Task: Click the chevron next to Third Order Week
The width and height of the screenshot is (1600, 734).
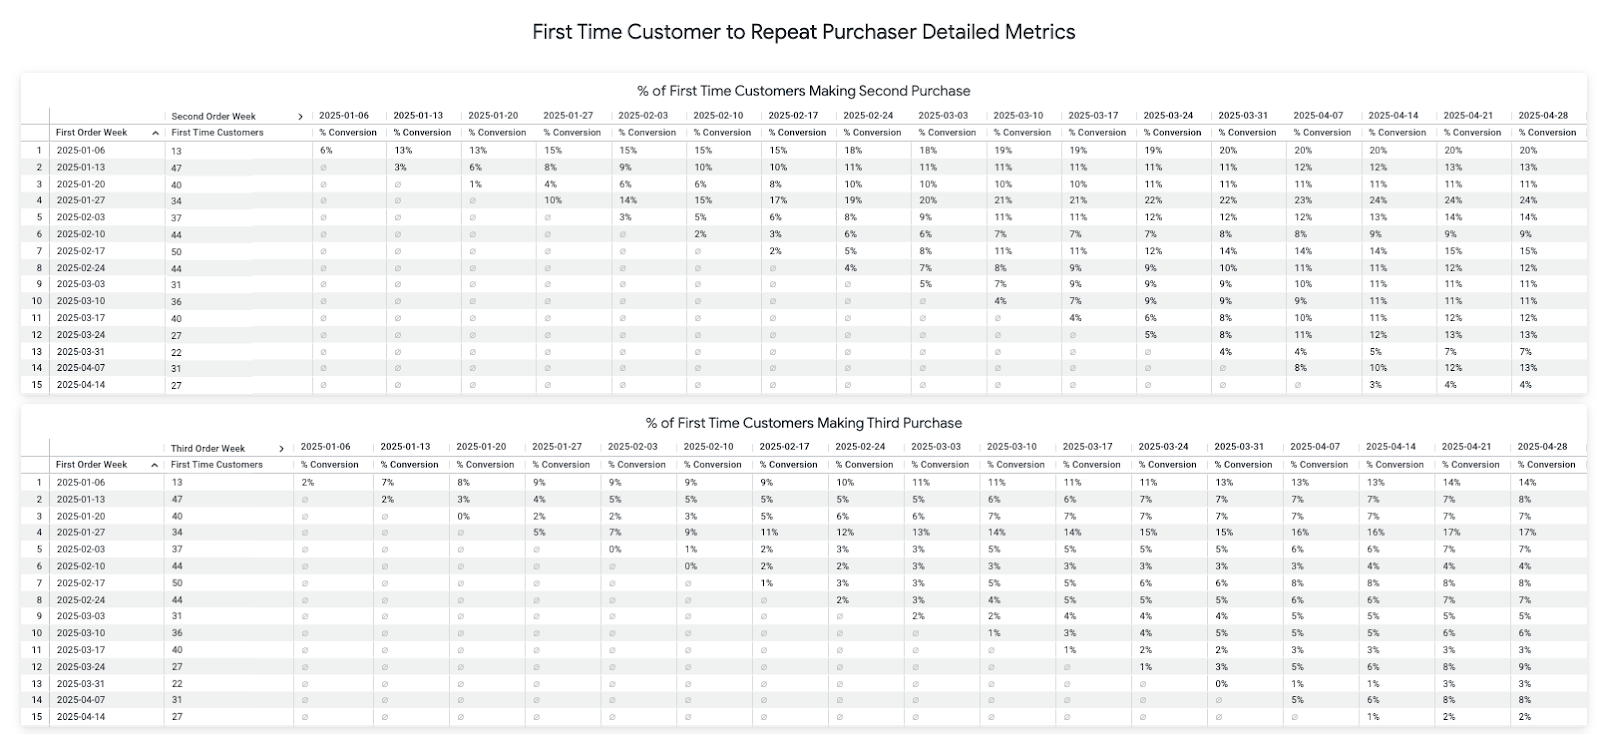Action: click(281, 449)
